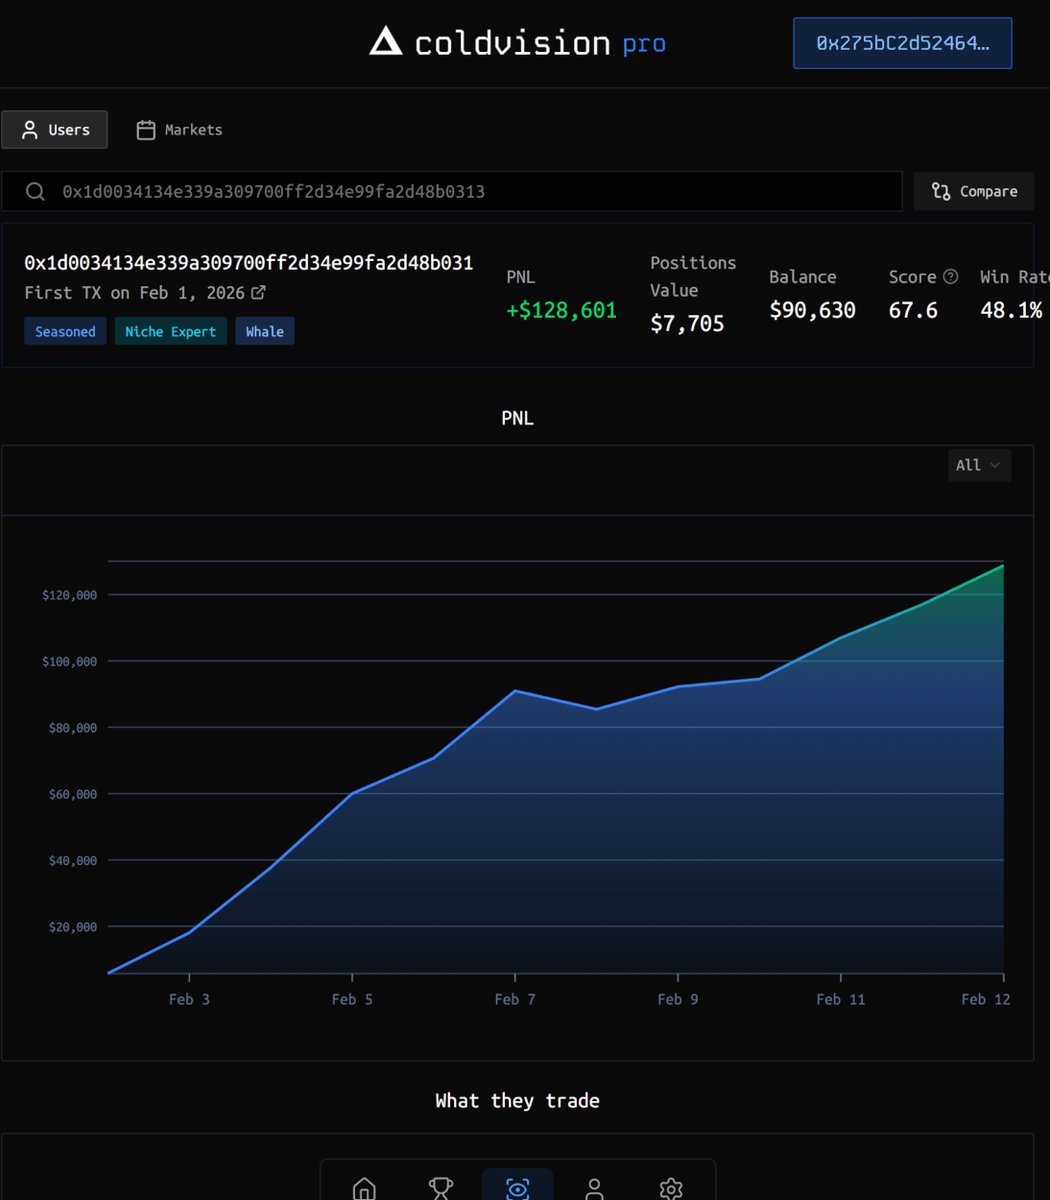Open the wallet address 0x275bC2d52464 button
Viewport: 1050px width, 1200px height.
tap(902, 44)
